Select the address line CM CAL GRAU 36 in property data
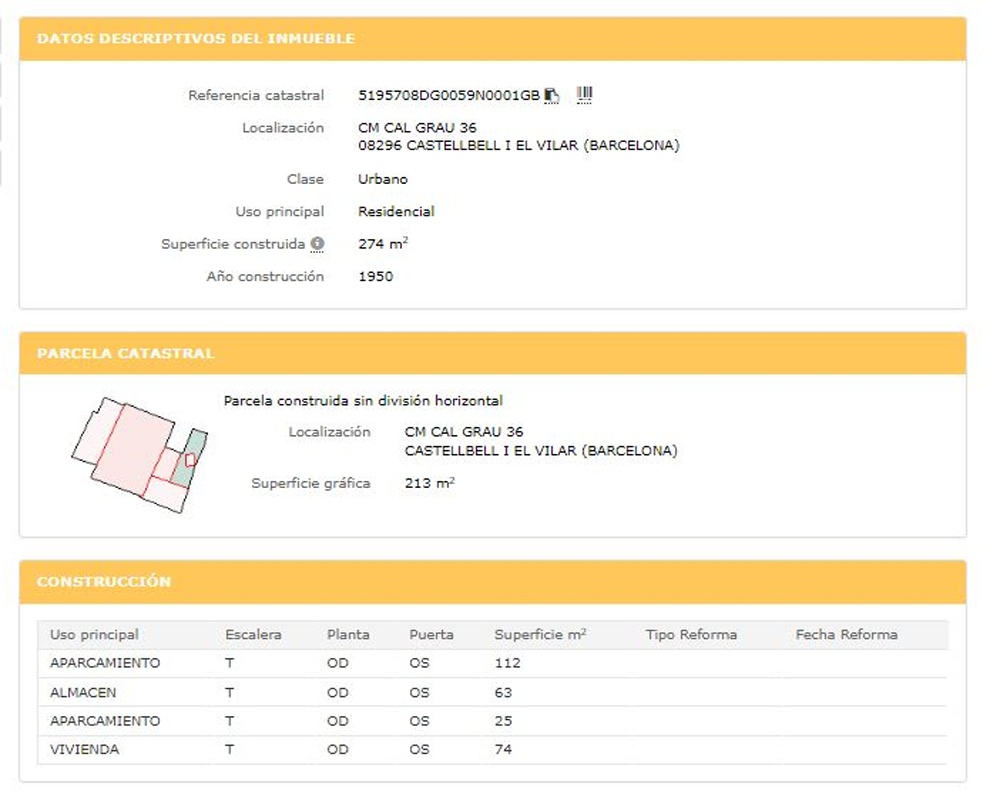 (417, 128)
